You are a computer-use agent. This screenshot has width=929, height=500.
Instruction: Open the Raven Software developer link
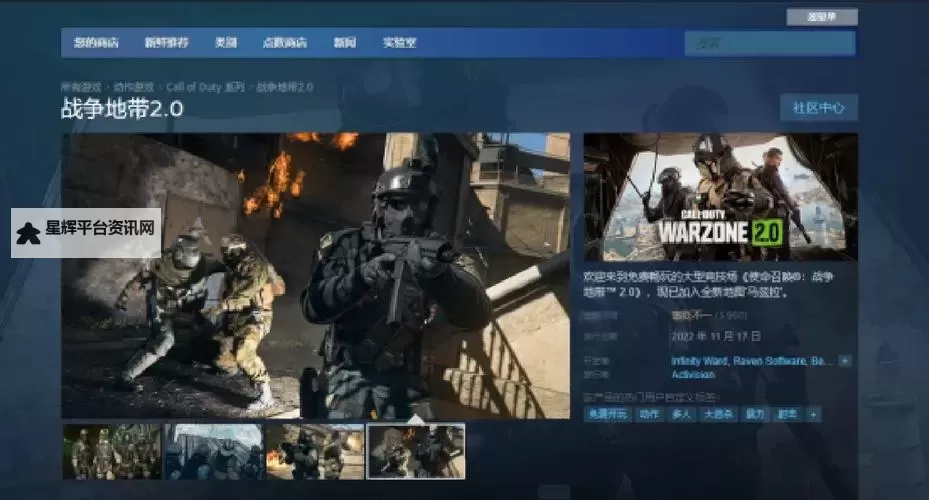tap(770, 361)
